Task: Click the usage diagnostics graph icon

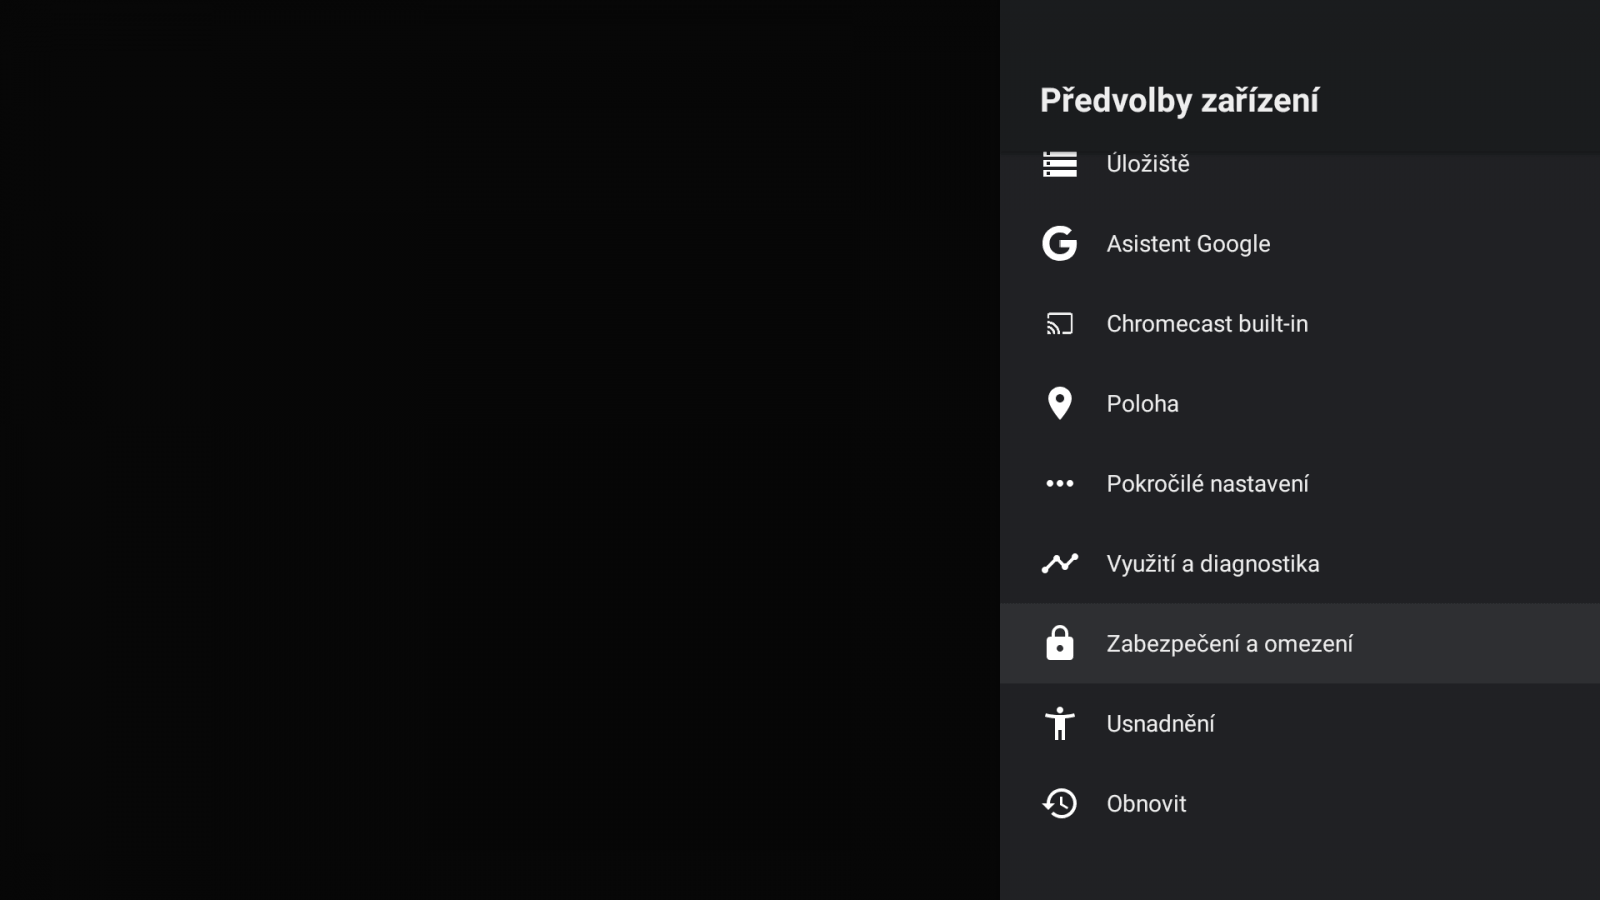Action: (x=1059, y=564)
